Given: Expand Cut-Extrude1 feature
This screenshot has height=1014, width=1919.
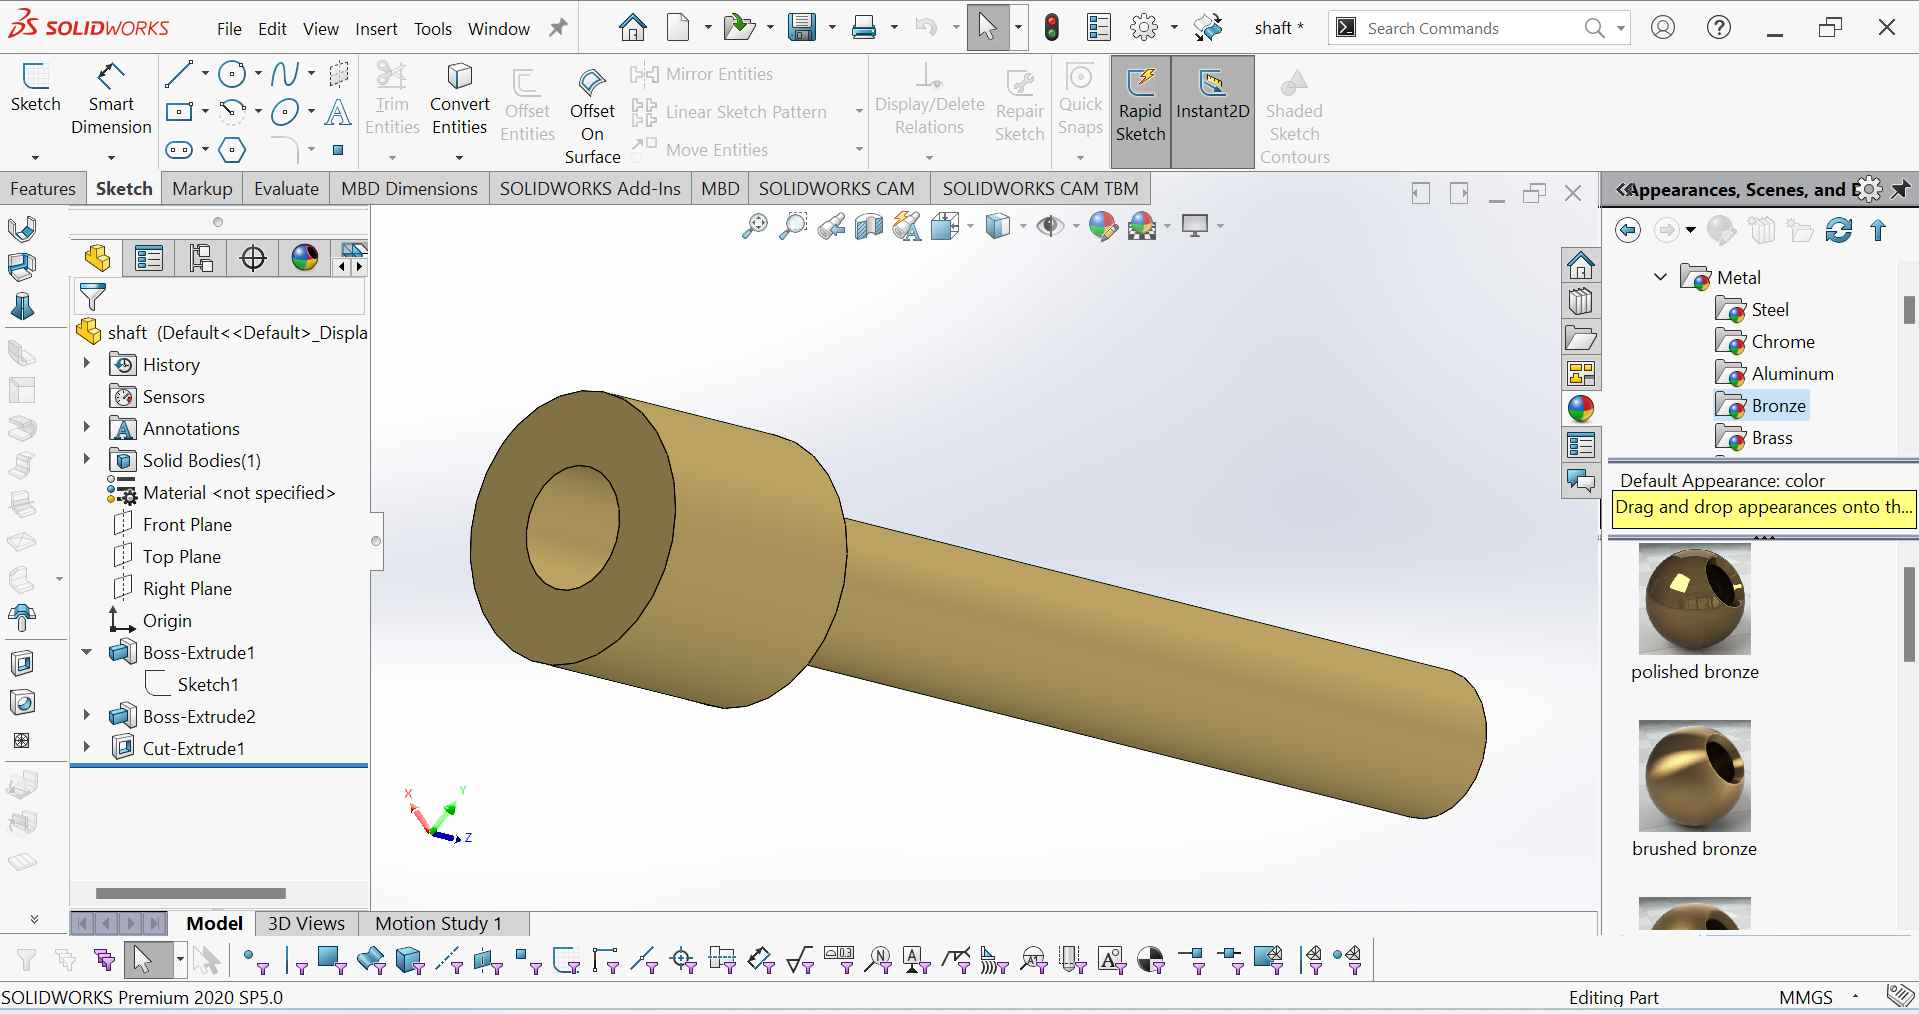Looking at the screenshot, I should [x=87, y=748].
